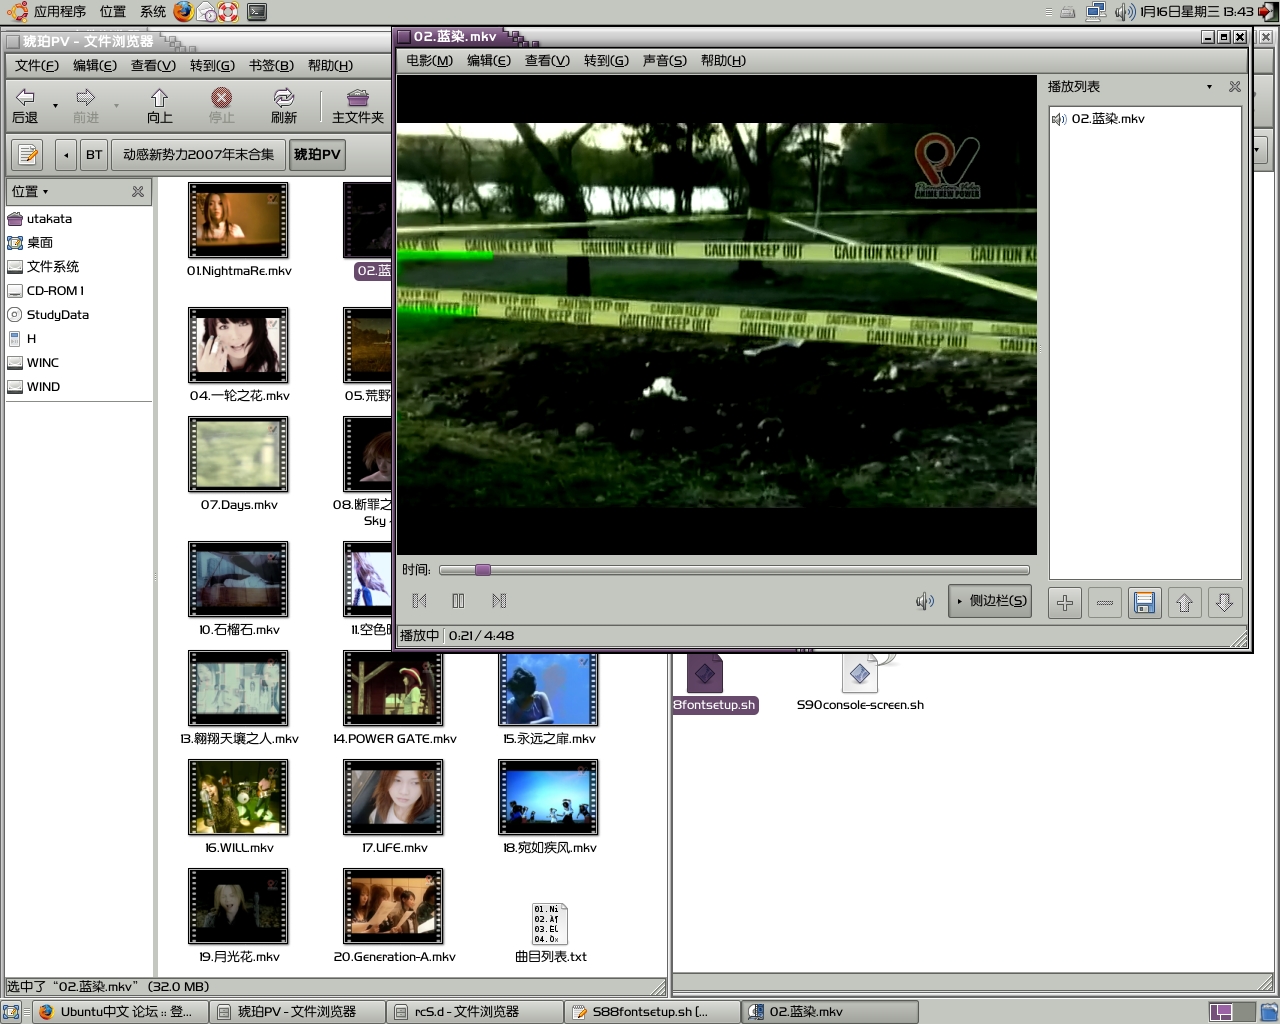Open 书签(B) menu in file browser
The width and height of the screenshot is (1280, 1024).
(x=271, y=65)
